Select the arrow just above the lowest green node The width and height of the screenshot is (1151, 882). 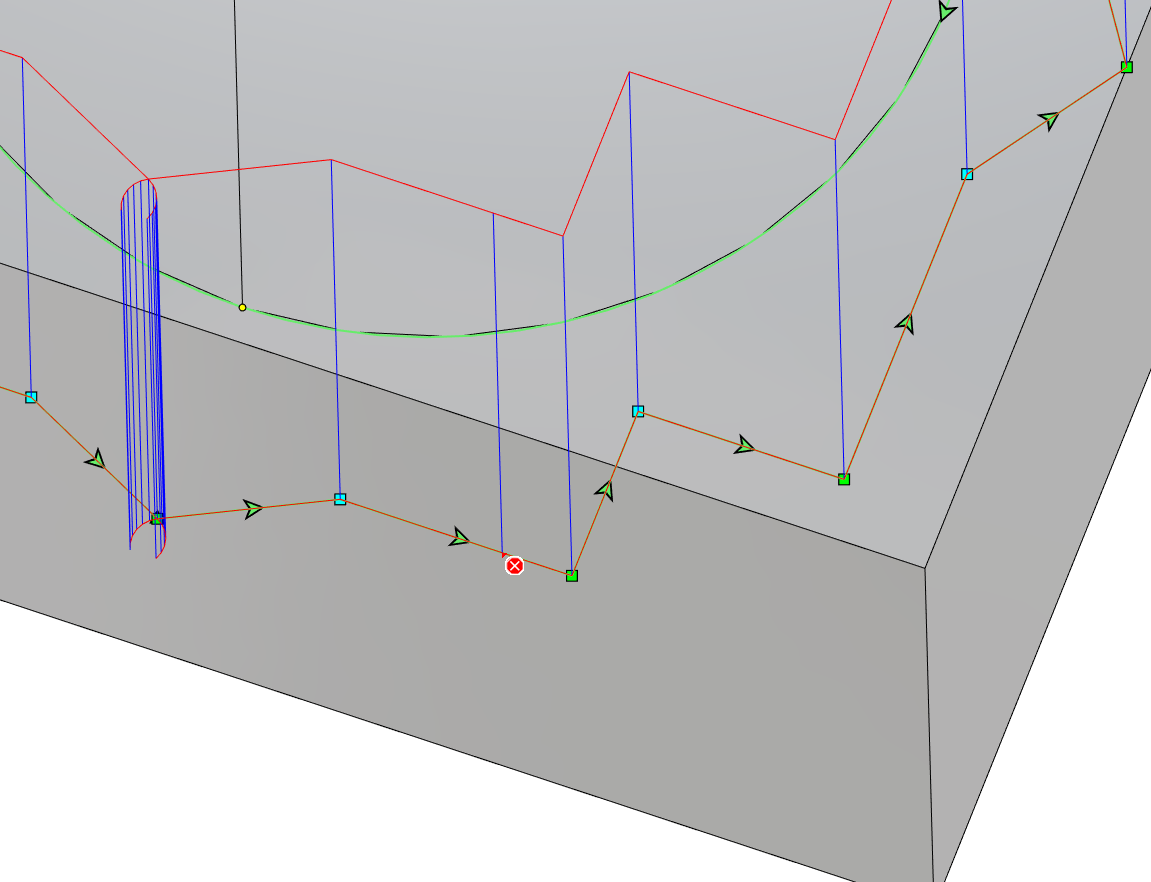point(605,490)
